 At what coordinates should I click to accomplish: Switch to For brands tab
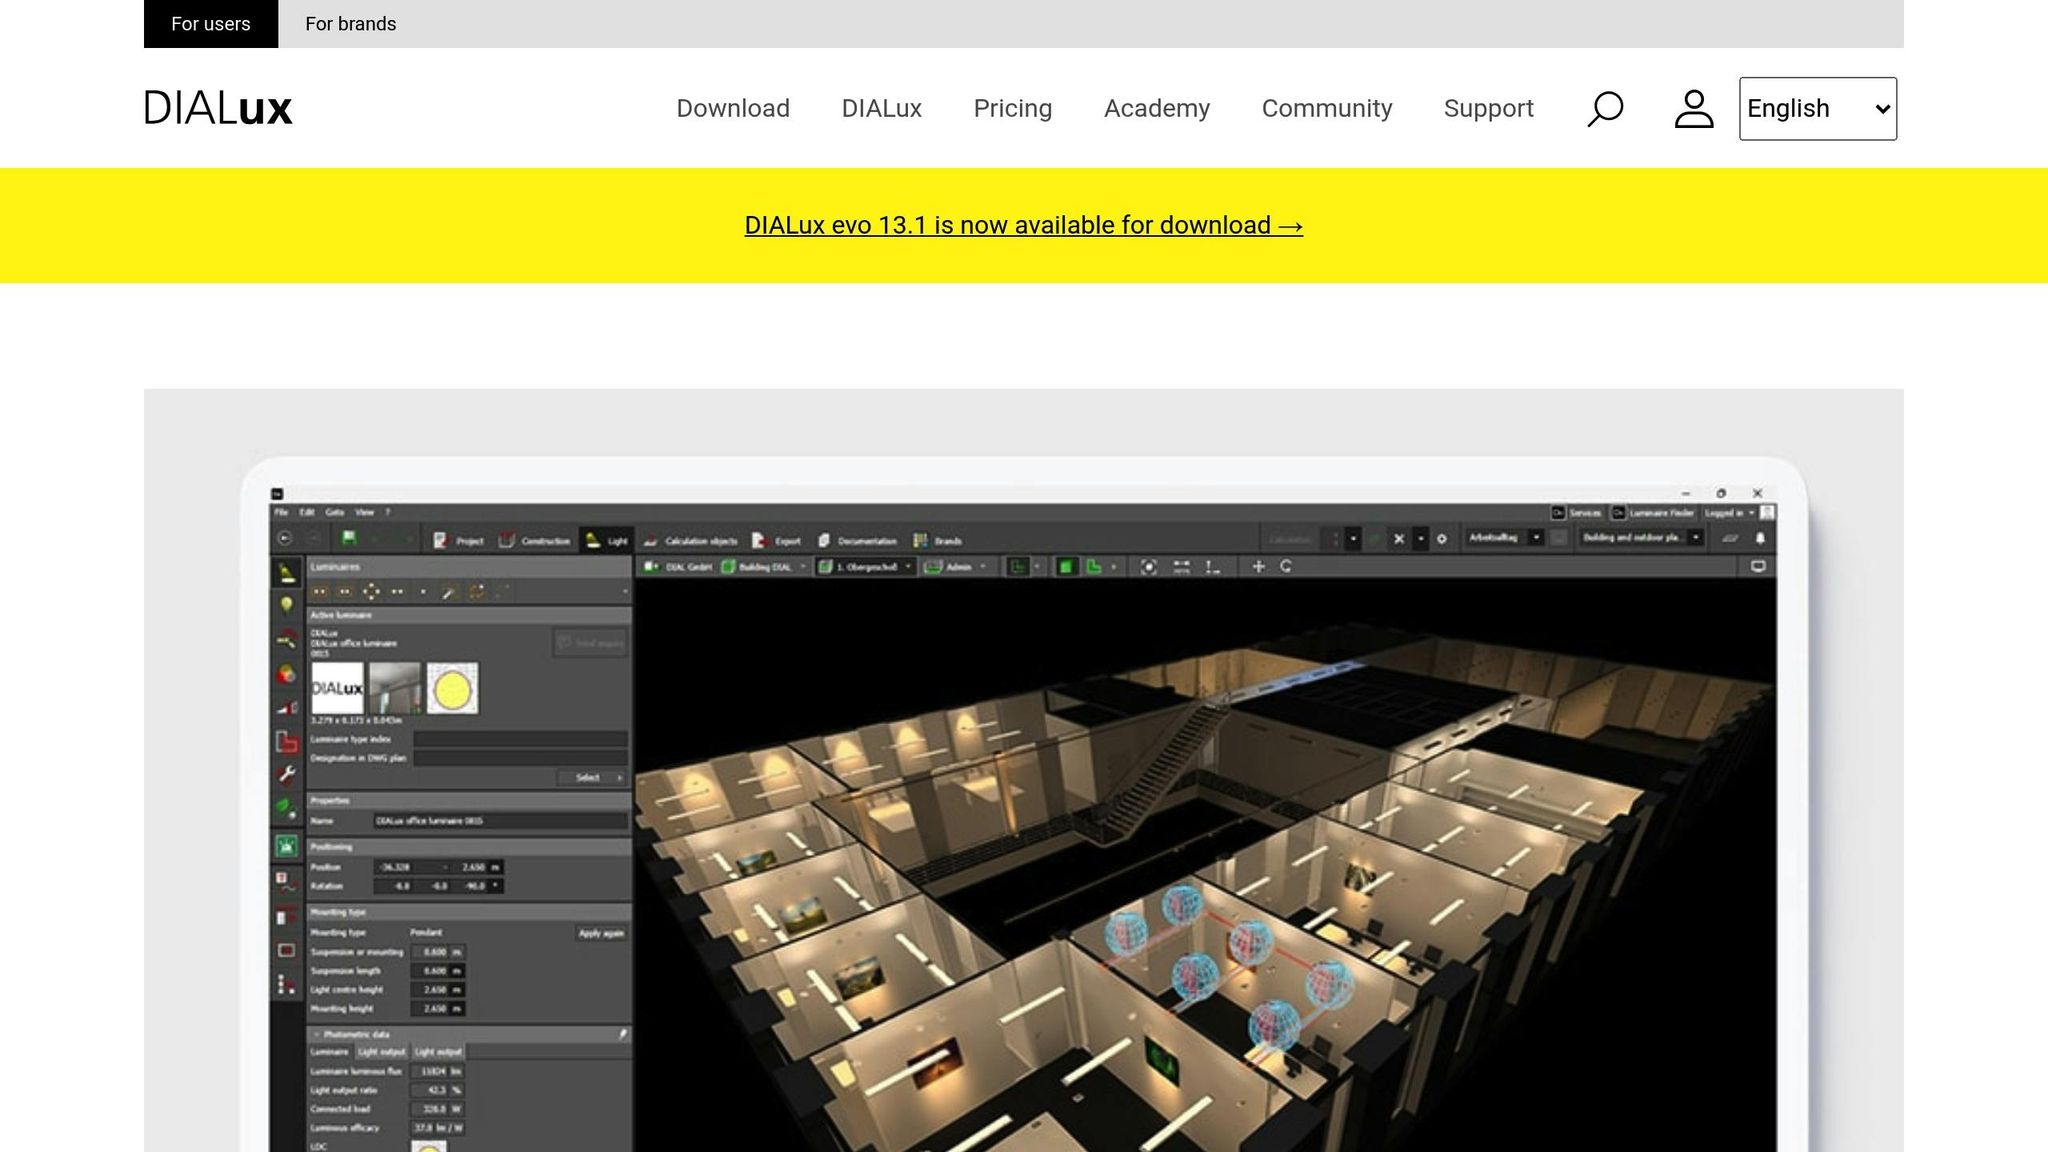click(350, 24)
